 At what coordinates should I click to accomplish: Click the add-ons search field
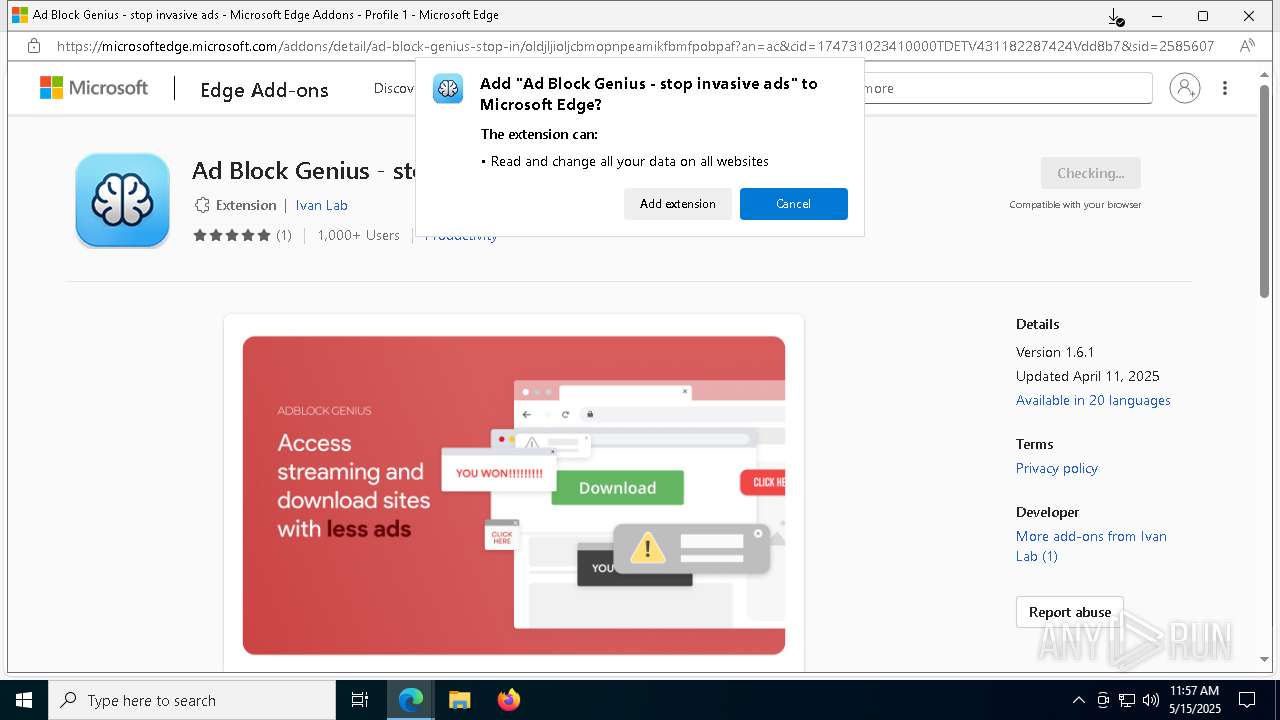click(1006, 88)
